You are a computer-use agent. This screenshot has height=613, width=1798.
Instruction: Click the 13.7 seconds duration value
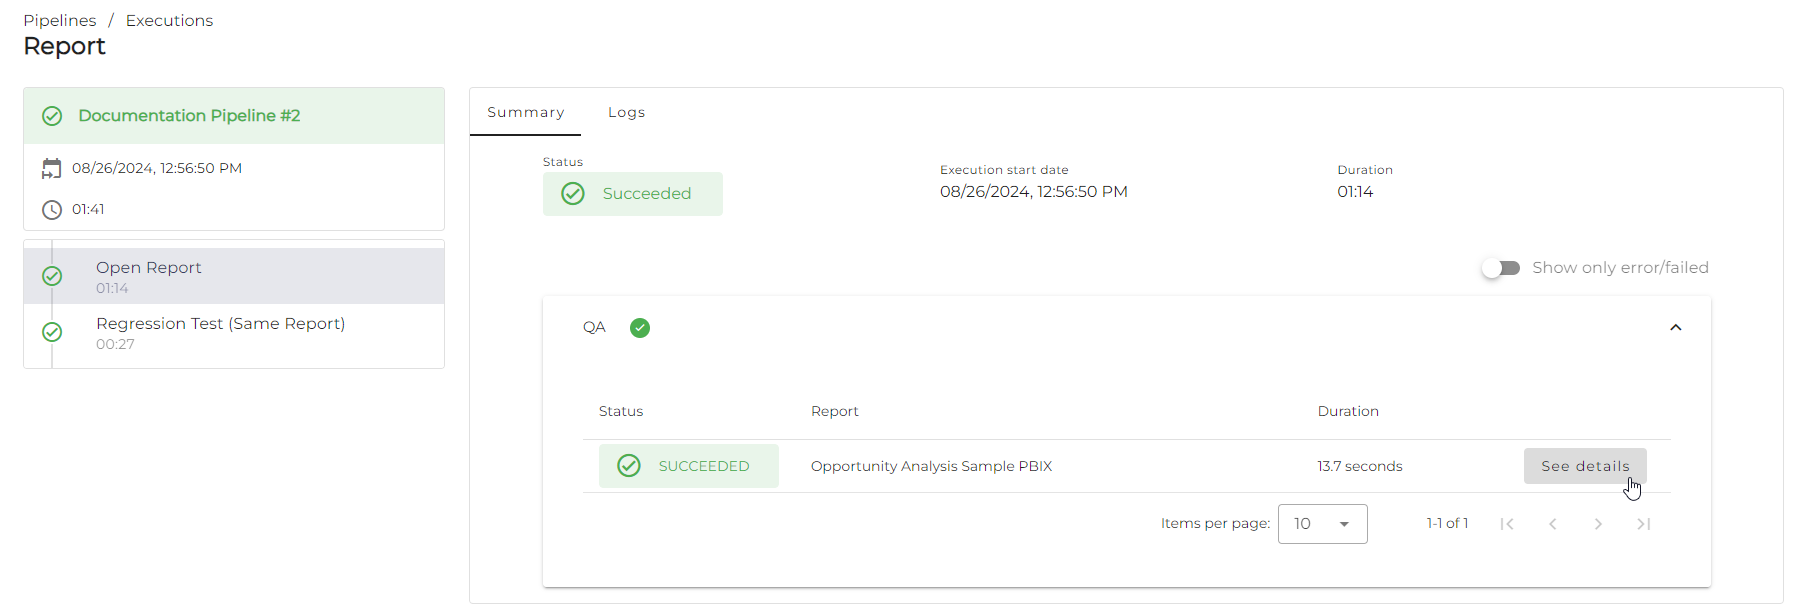pyautogui.click(x=1360, y=466)
